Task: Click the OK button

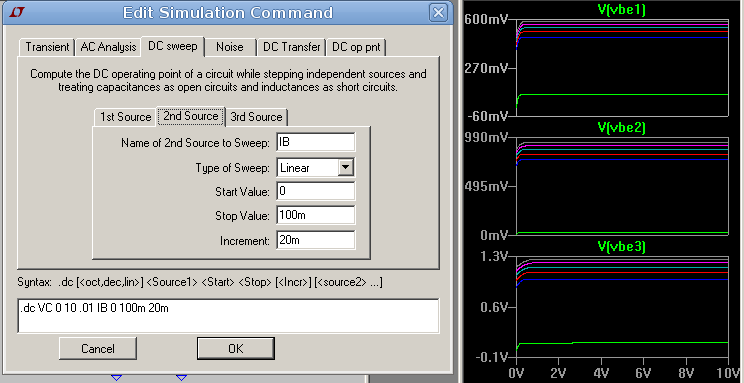Action: [236, 349]
